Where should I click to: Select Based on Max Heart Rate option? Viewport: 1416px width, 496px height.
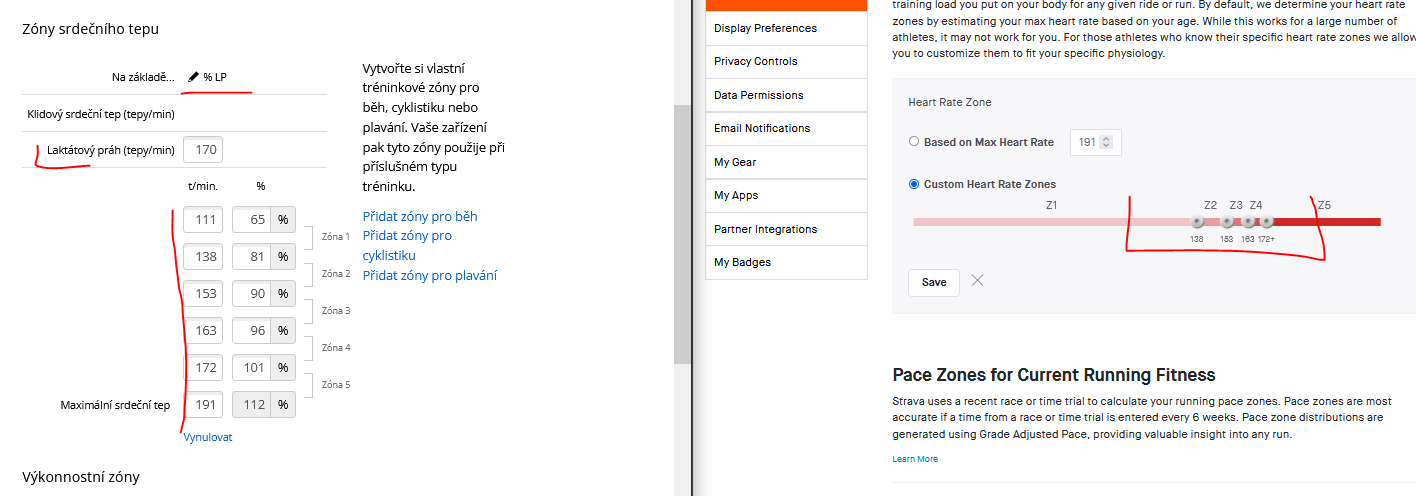click(914, 142)
